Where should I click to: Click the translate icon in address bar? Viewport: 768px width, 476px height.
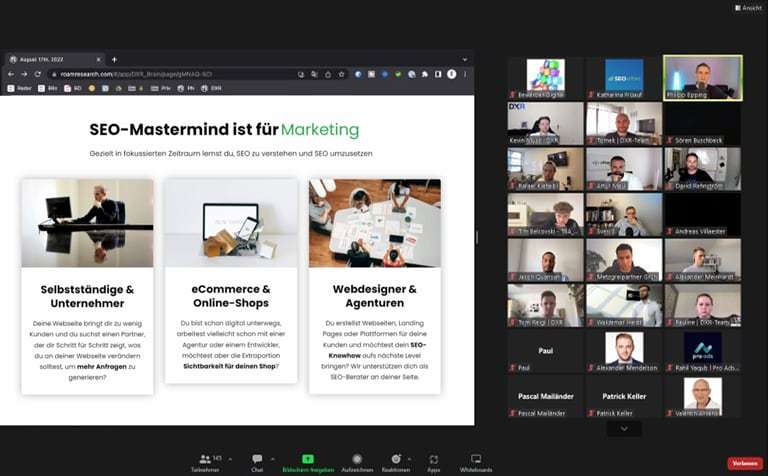click(x=314, y=74)
